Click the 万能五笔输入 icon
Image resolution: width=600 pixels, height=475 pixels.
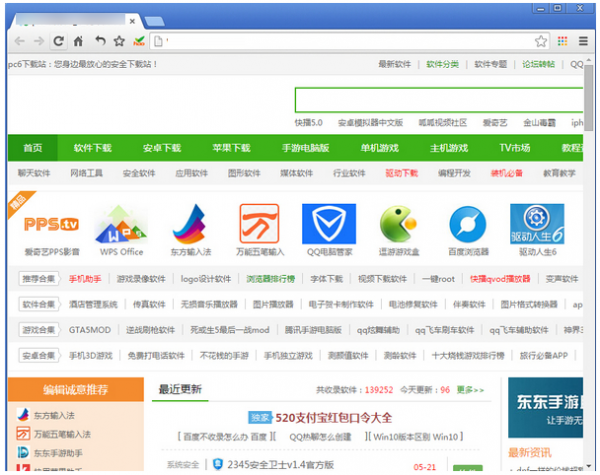259,224
